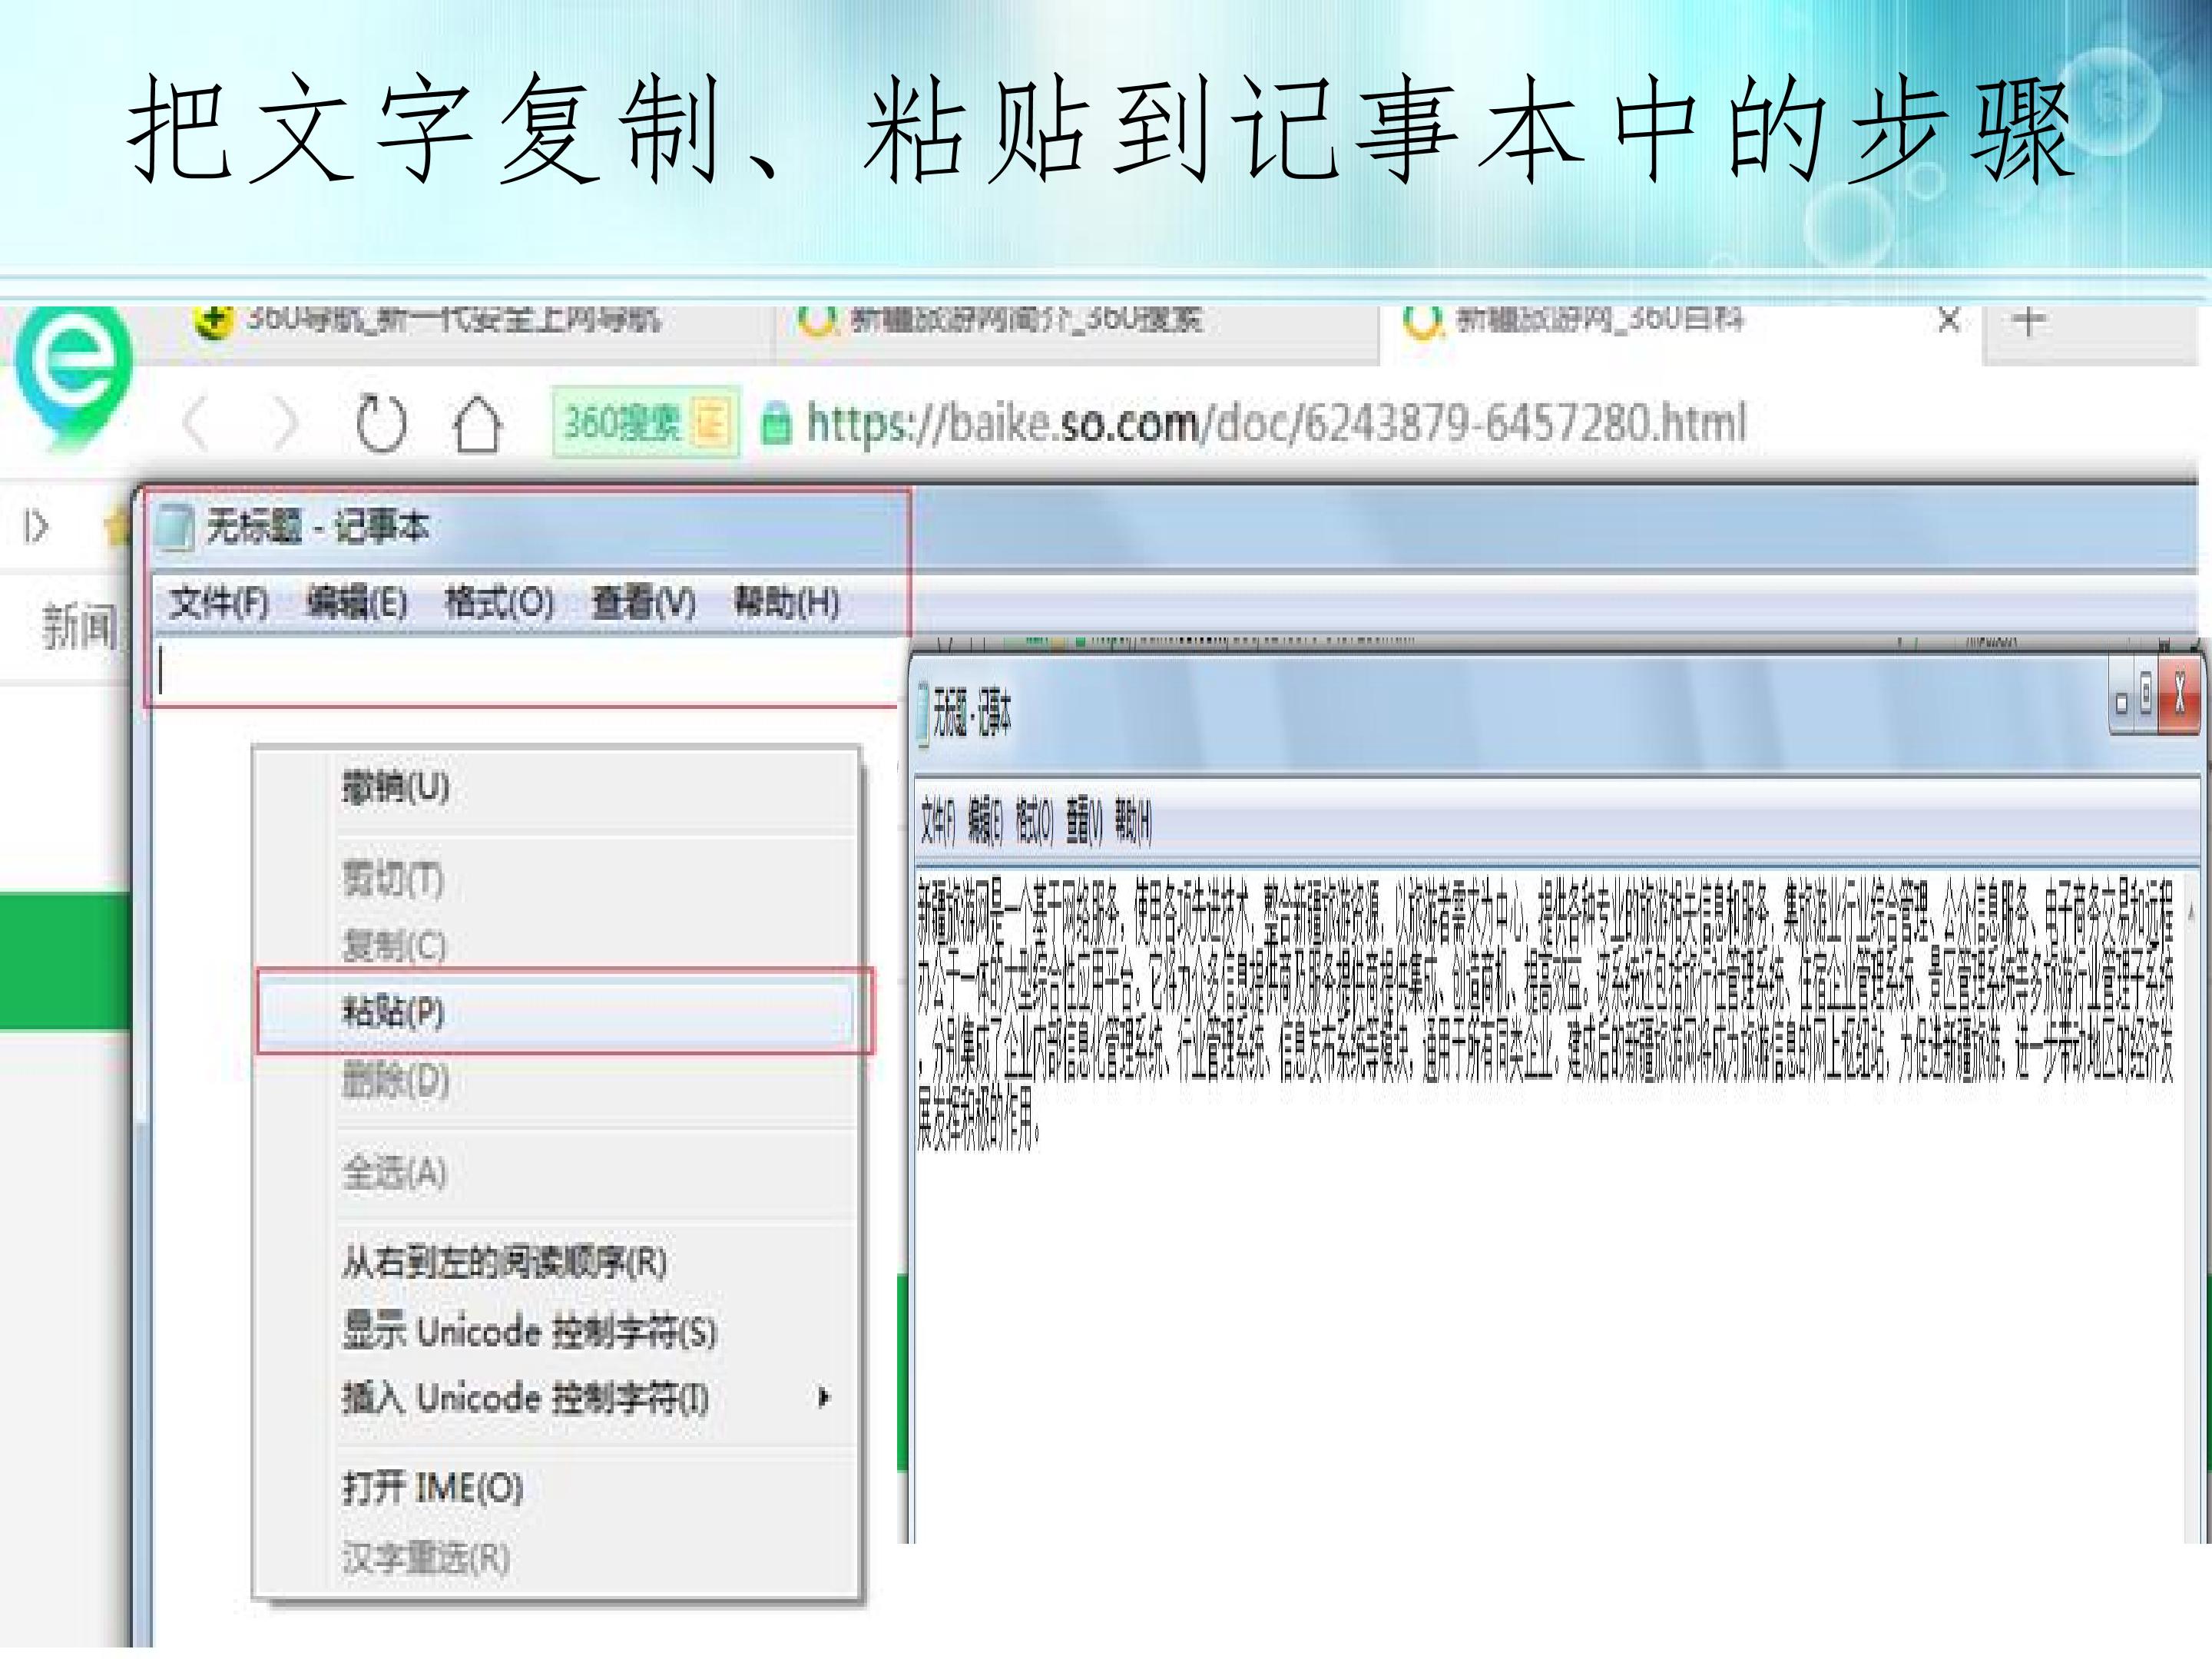Minimize the right Notepad window

(x=2121, y=702)
